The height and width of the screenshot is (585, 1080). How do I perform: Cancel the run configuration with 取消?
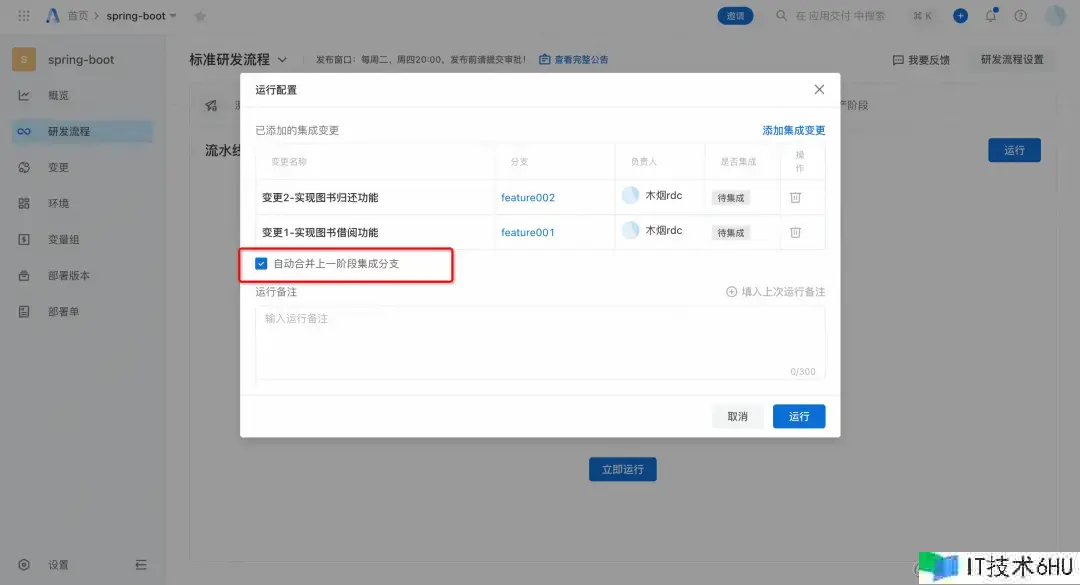(737, 416)
